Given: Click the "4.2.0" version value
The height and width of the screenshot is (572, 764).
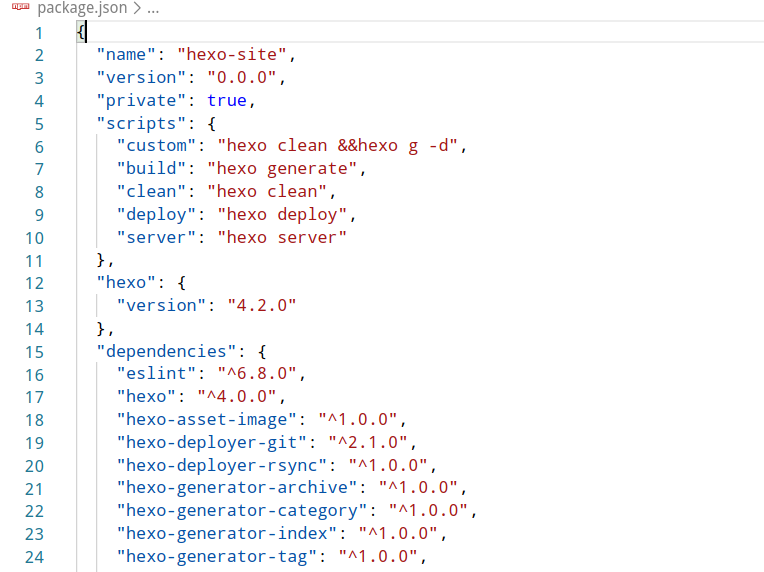Looking at the screenshot, I should pos(262,305).
